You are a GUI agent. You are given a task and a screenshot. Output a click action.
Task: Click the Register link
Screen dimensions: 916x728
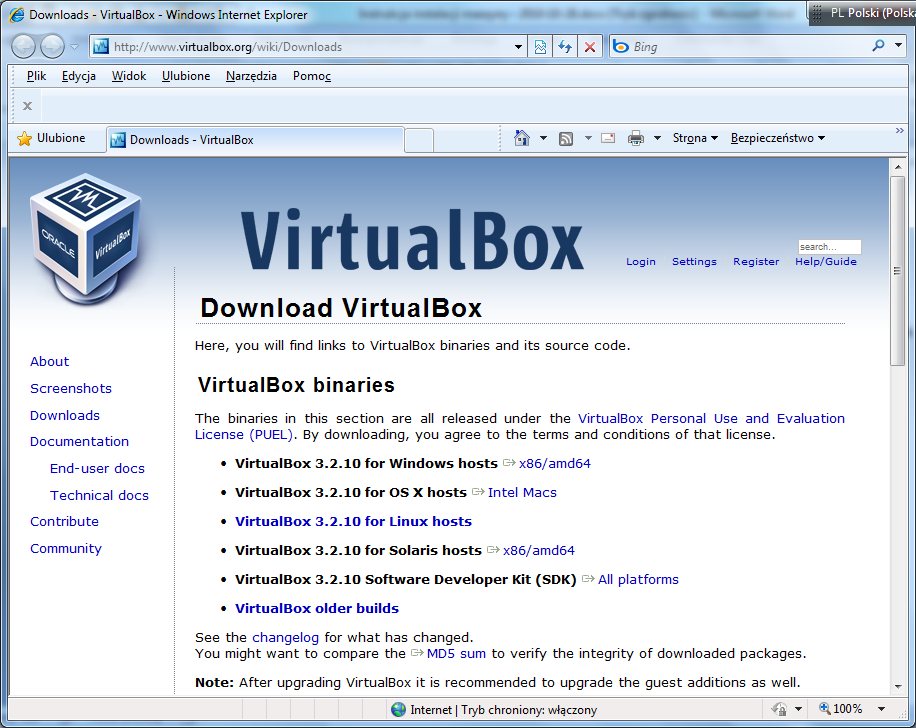(756, 262)
